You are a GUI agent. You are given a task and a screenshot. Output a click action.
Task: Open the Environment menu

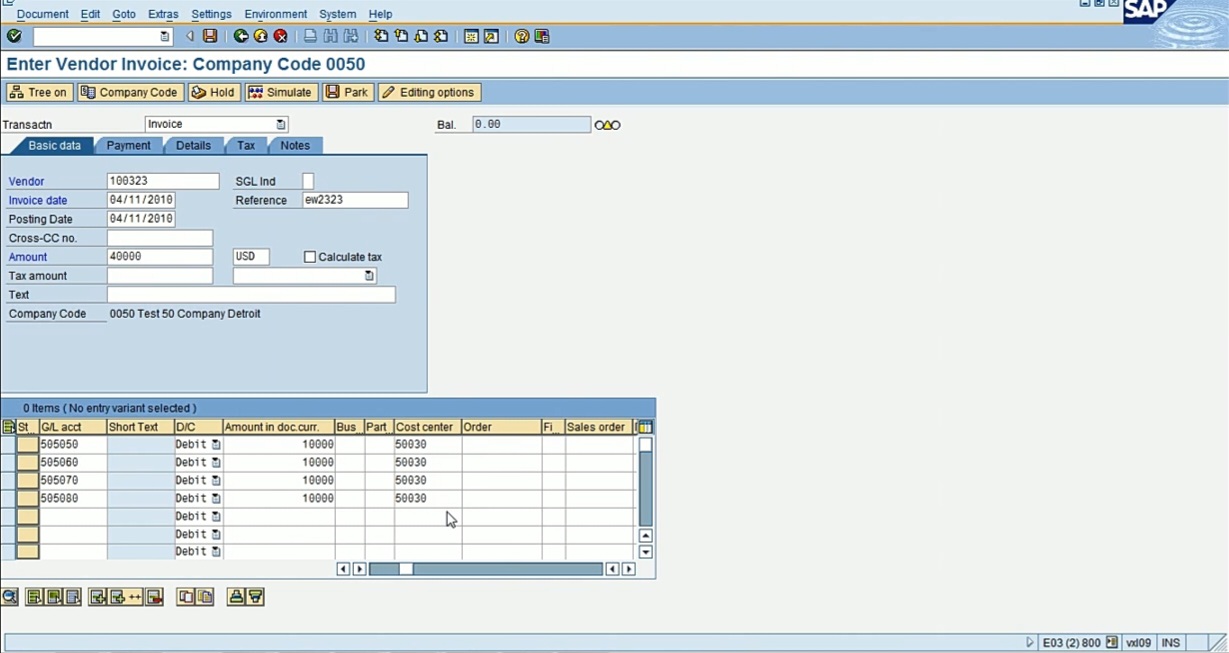coord(276,14)
